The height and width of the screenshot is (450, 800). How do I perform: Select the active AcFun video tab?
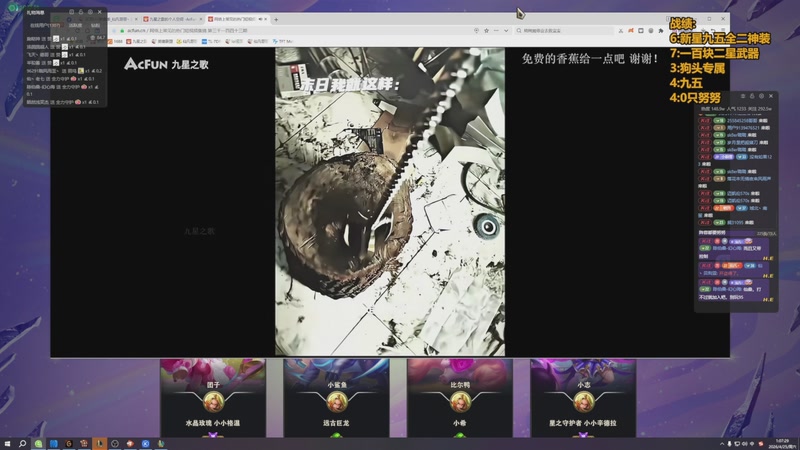pos(237,19)
